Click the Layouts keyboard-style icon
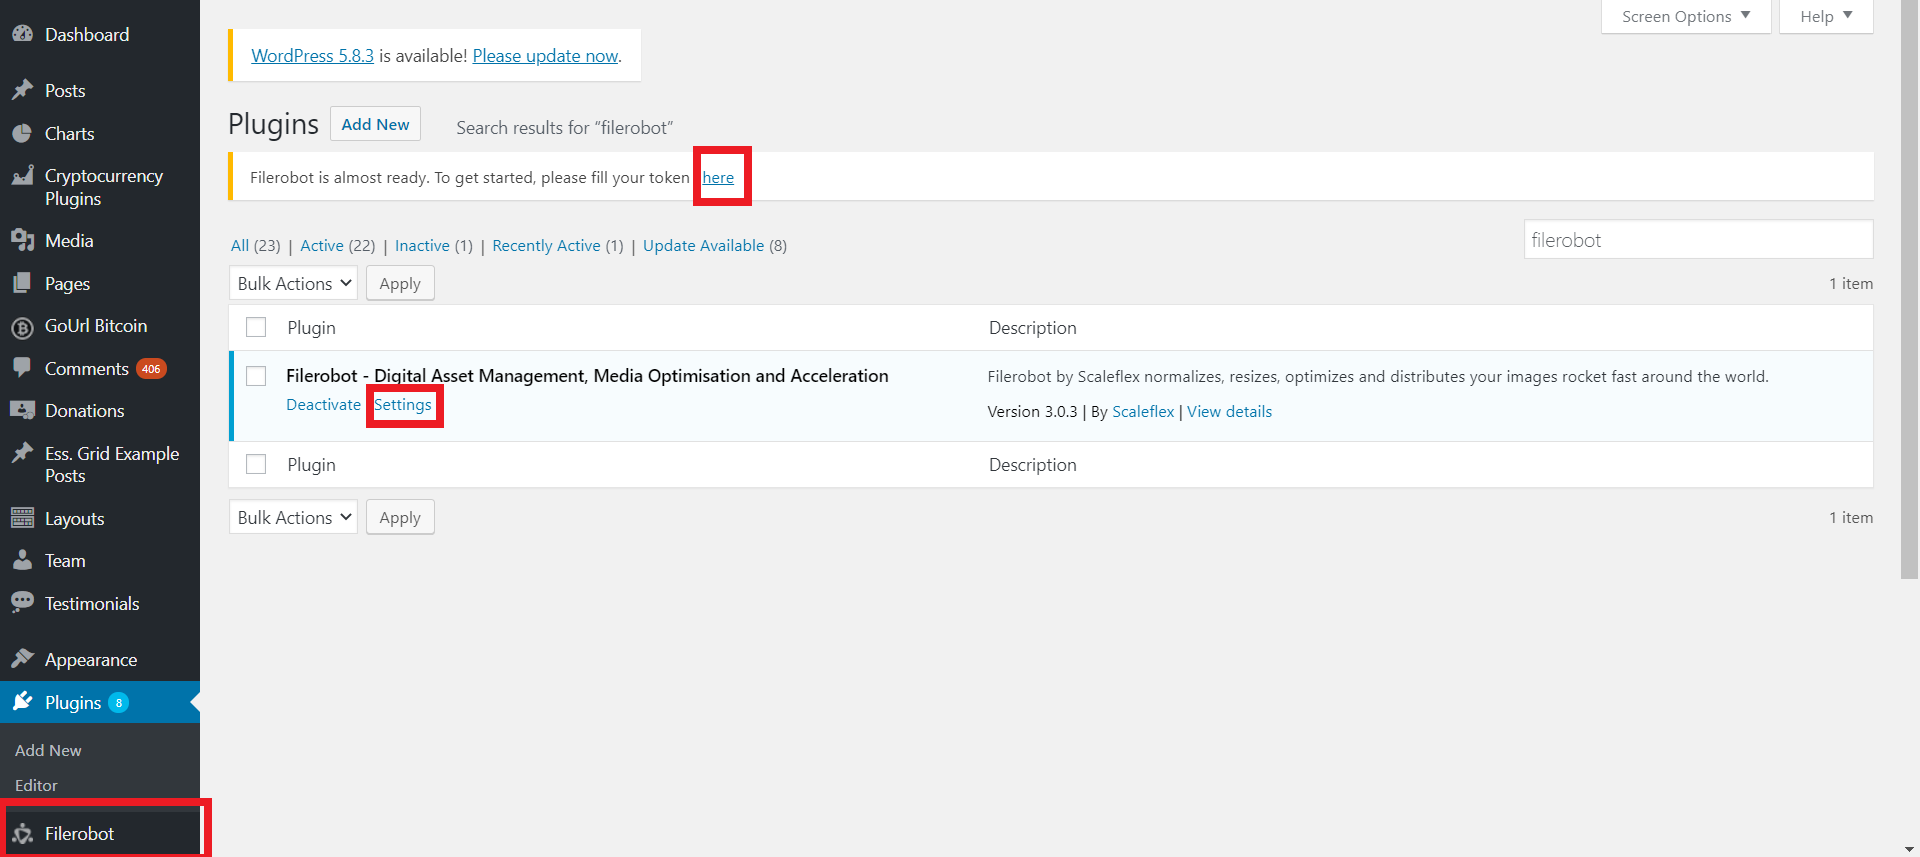 click(x=22, y=518)
